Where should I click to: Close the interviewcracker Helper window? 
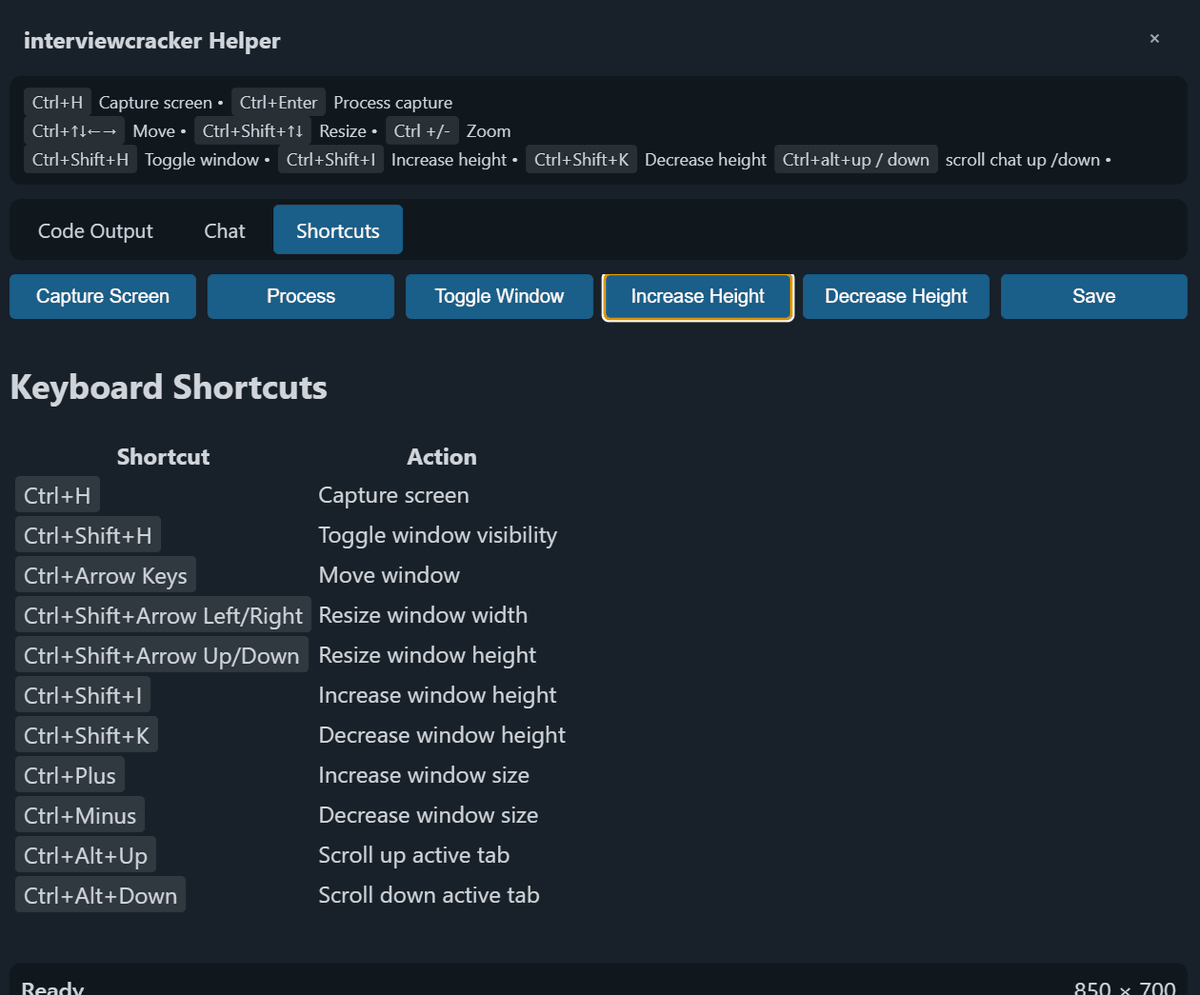1154,39
